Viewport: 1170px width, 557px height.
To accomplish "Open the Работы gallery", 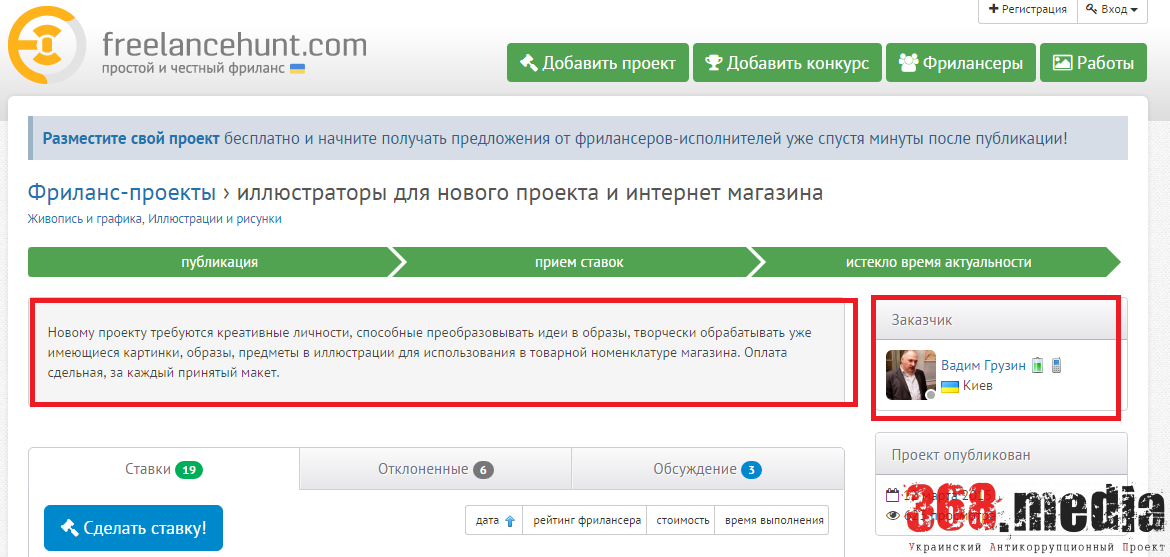I will [1092, 63].
